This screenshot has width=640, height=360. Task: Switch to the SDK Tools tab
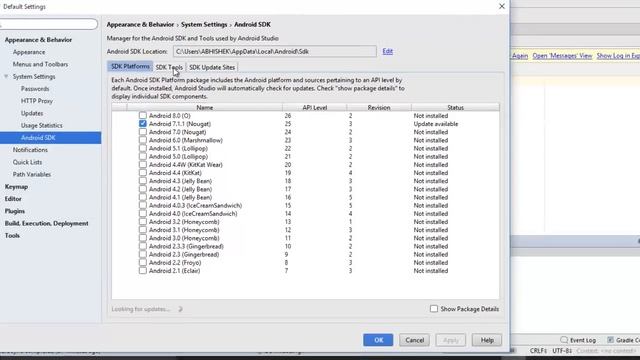tap(169, 67)
